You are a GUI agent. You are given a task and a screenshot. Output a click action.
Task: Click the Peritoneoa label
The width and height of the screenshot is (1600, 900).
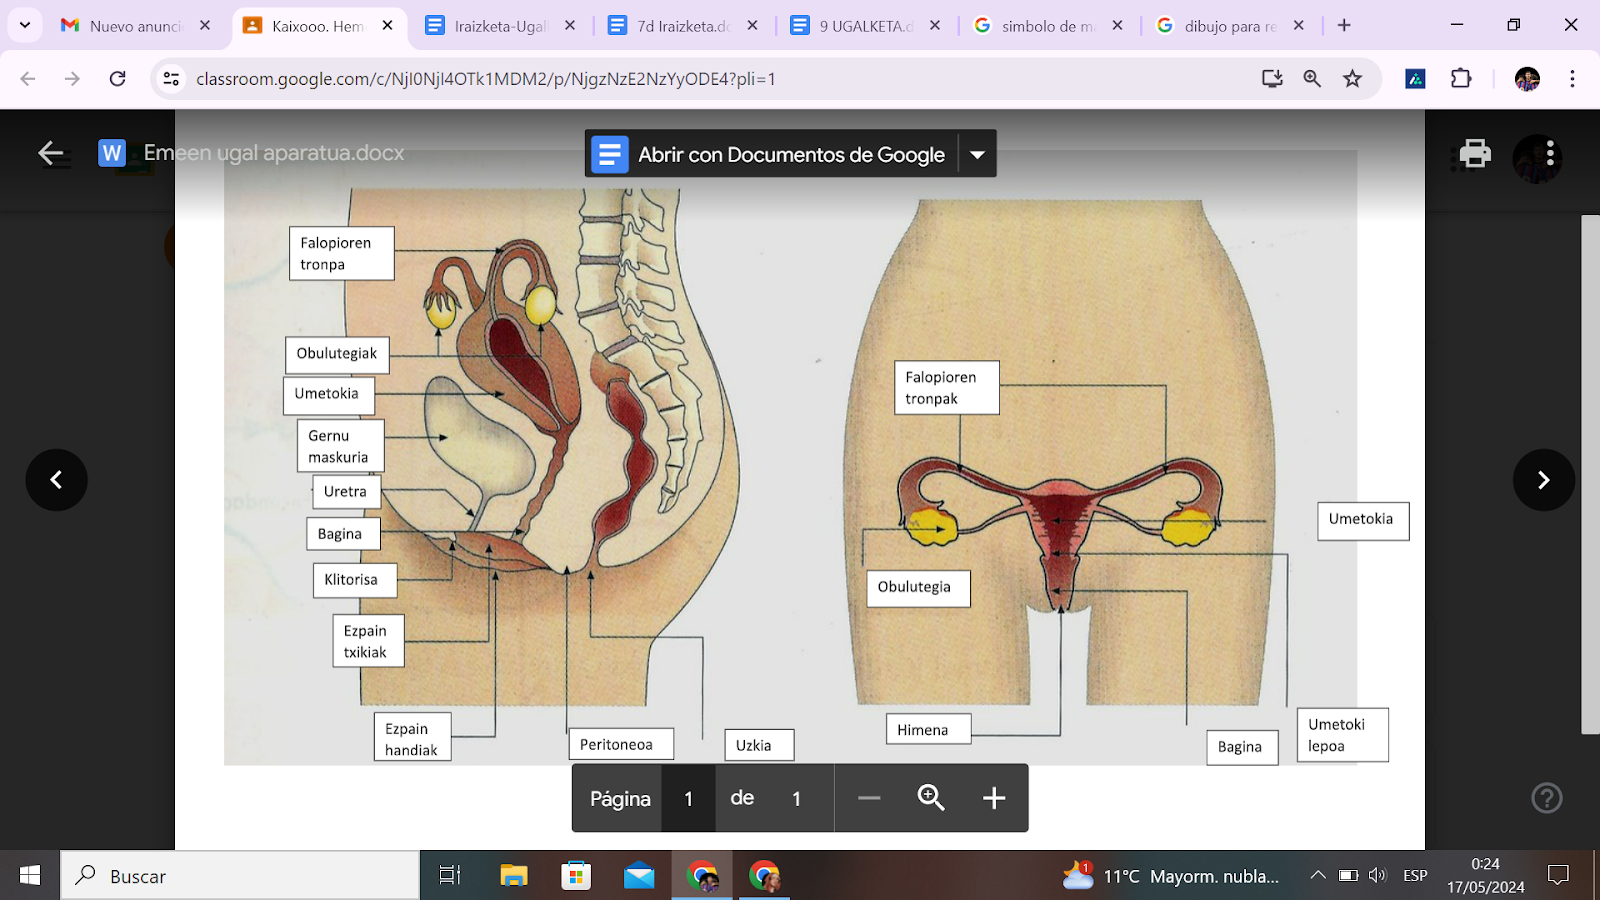click(x=621, y=744)
